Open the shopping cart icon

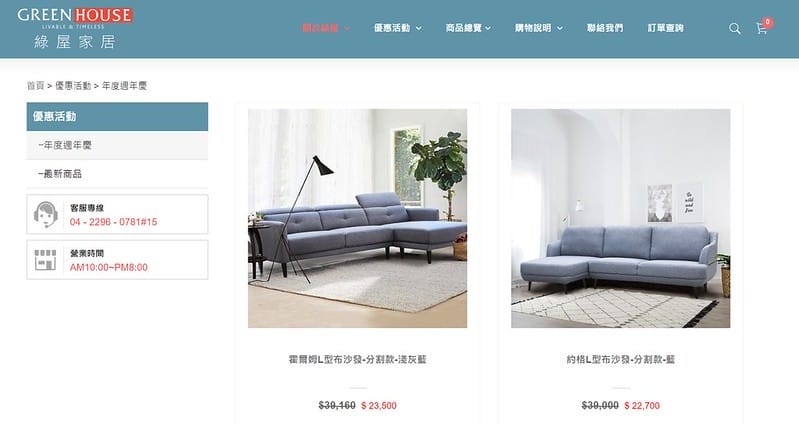click(x=761, y=29)
